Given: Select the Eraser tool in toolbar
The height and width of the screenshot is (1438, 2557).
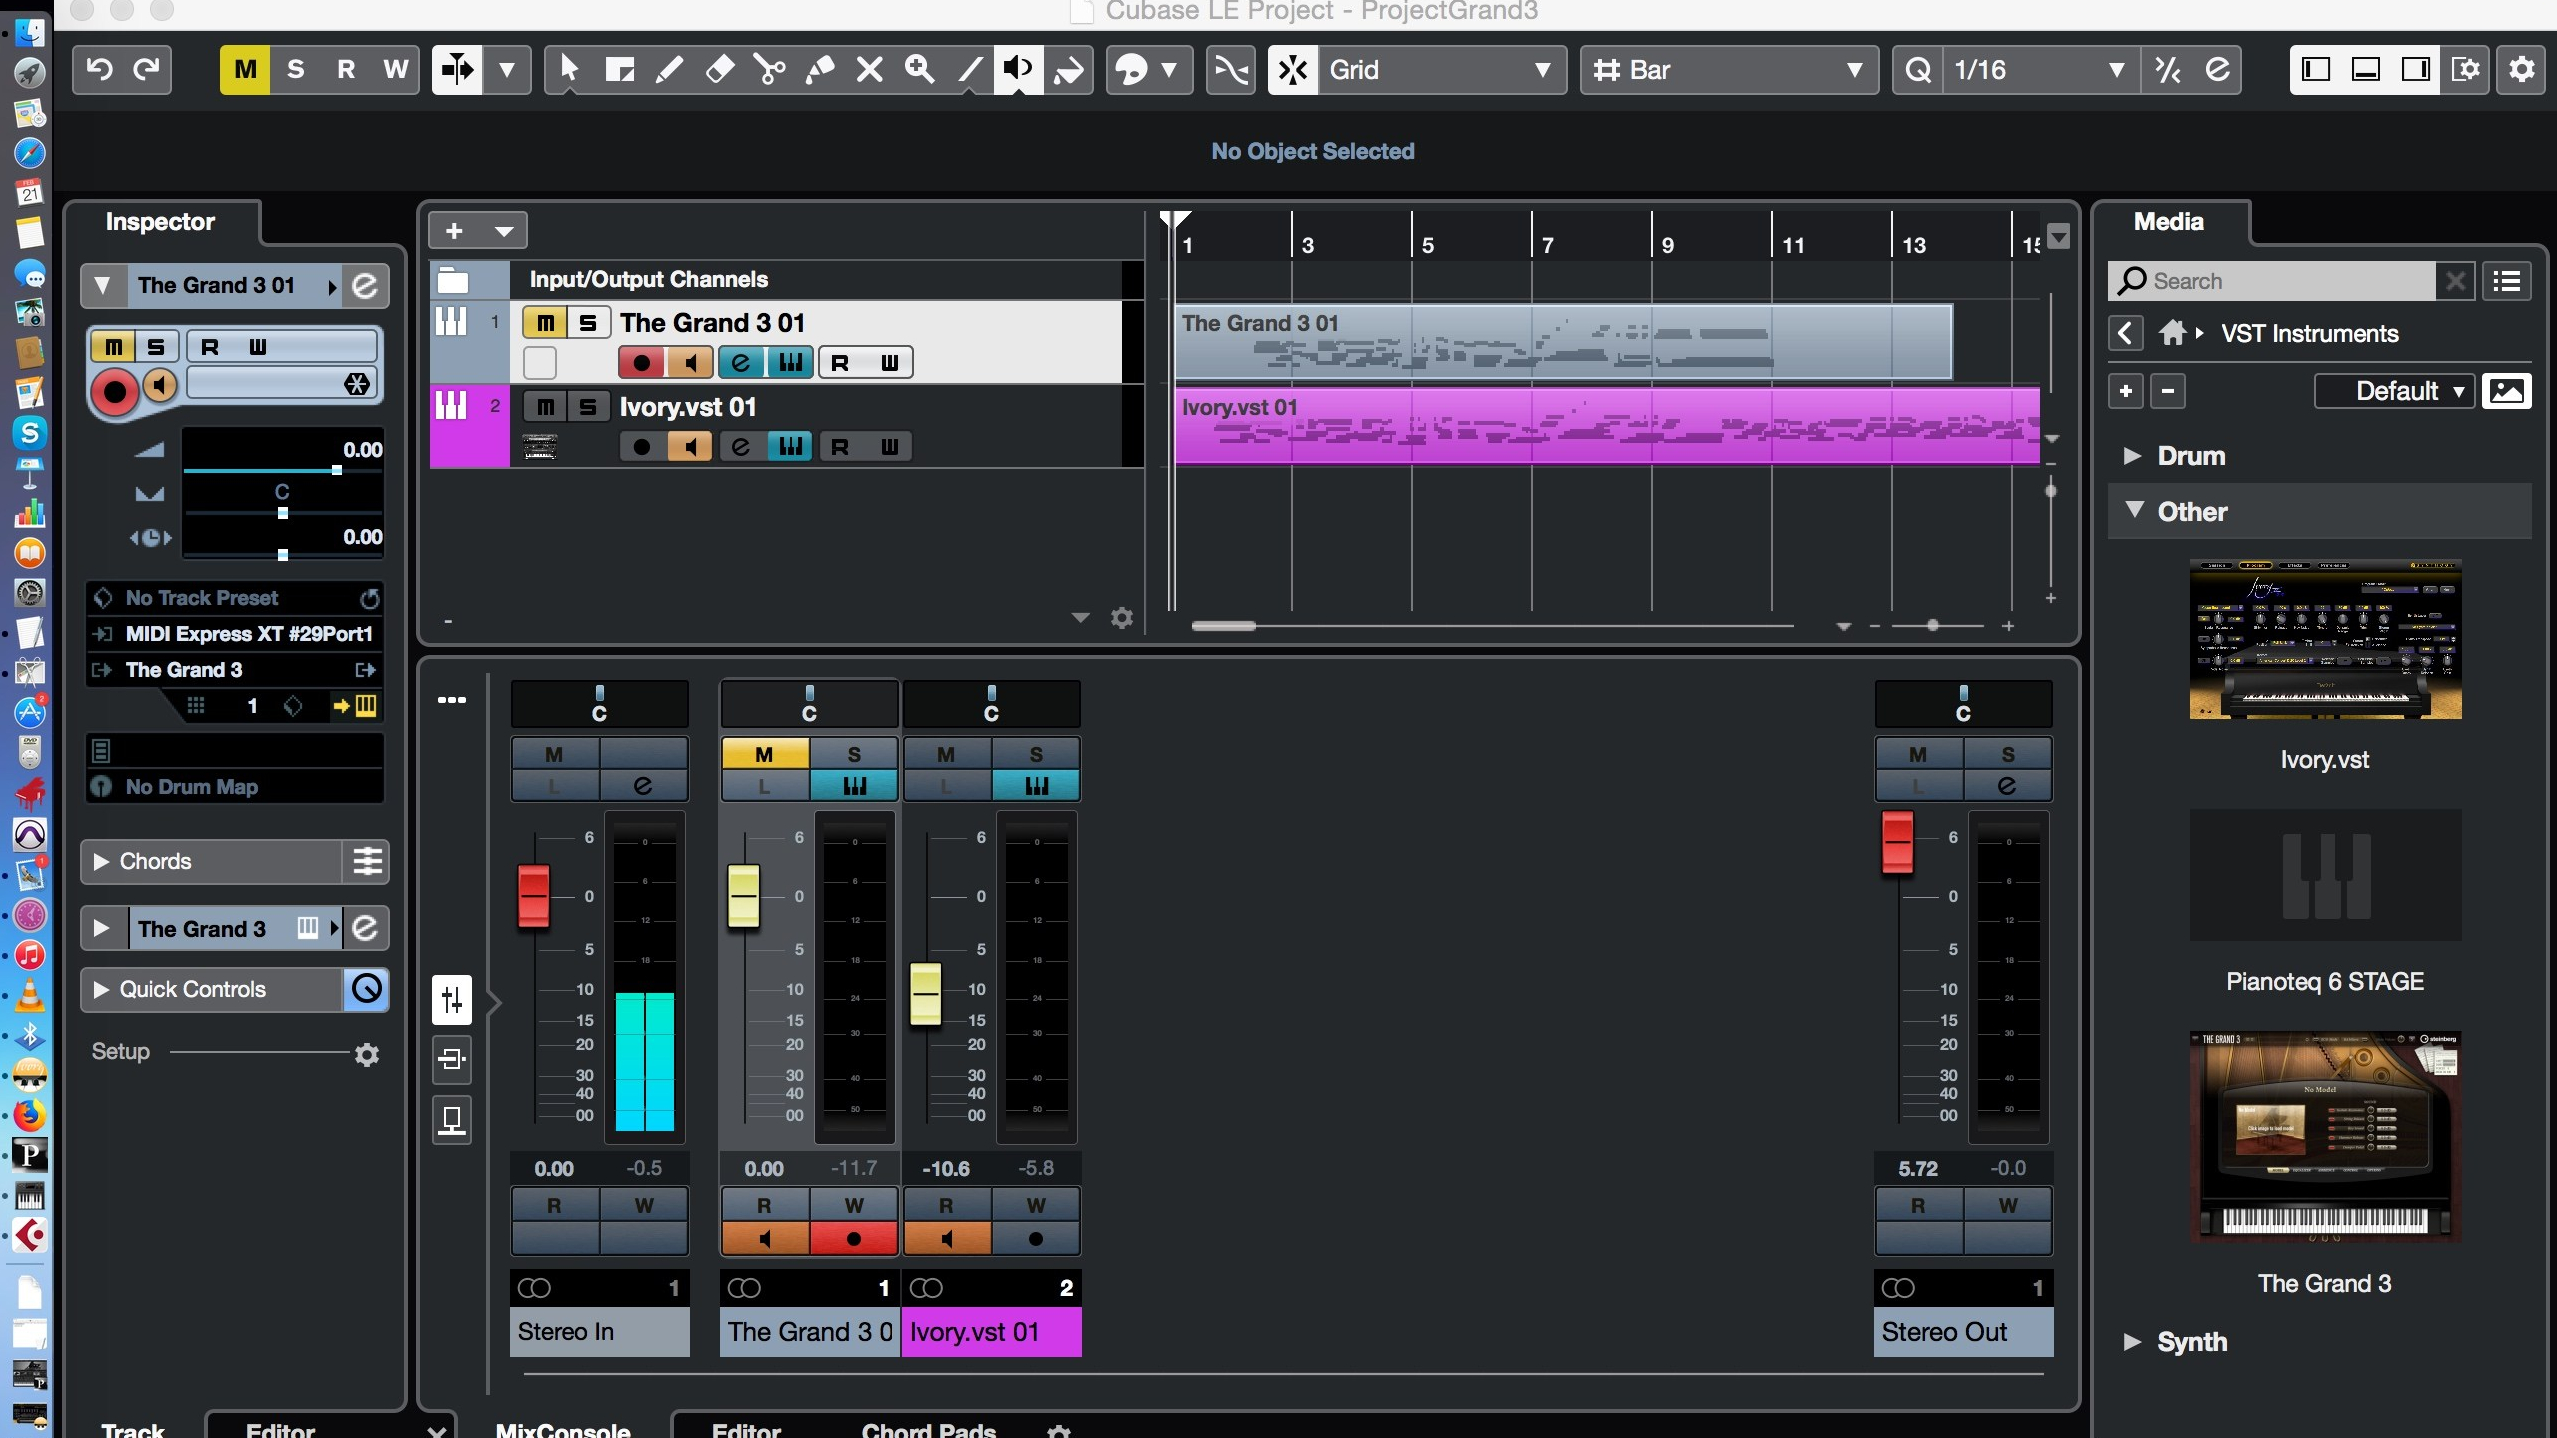Looking at the screenshot, I should tap(719, 69).
